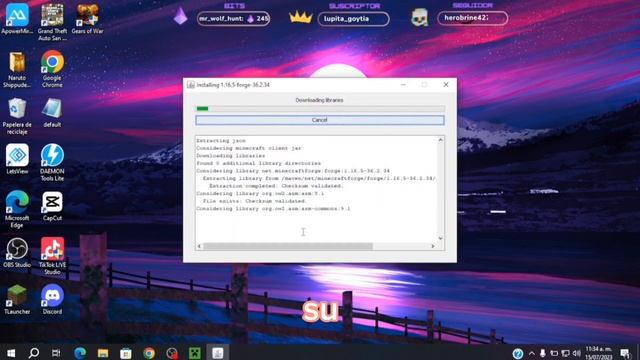Open the microphone tray icon
Viewport: 640px width, 360px height.
pos(543,353)
